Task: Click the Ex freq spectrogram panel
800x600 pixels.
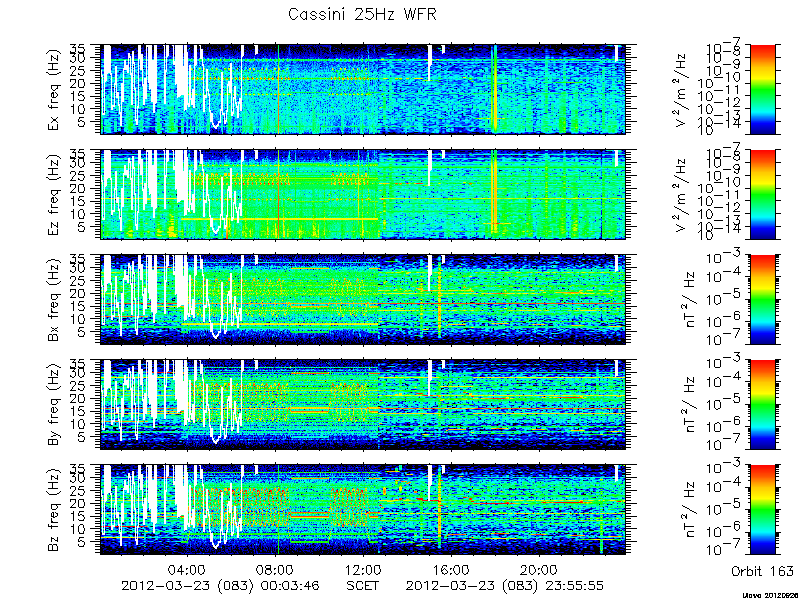Action: click(364, 89)
